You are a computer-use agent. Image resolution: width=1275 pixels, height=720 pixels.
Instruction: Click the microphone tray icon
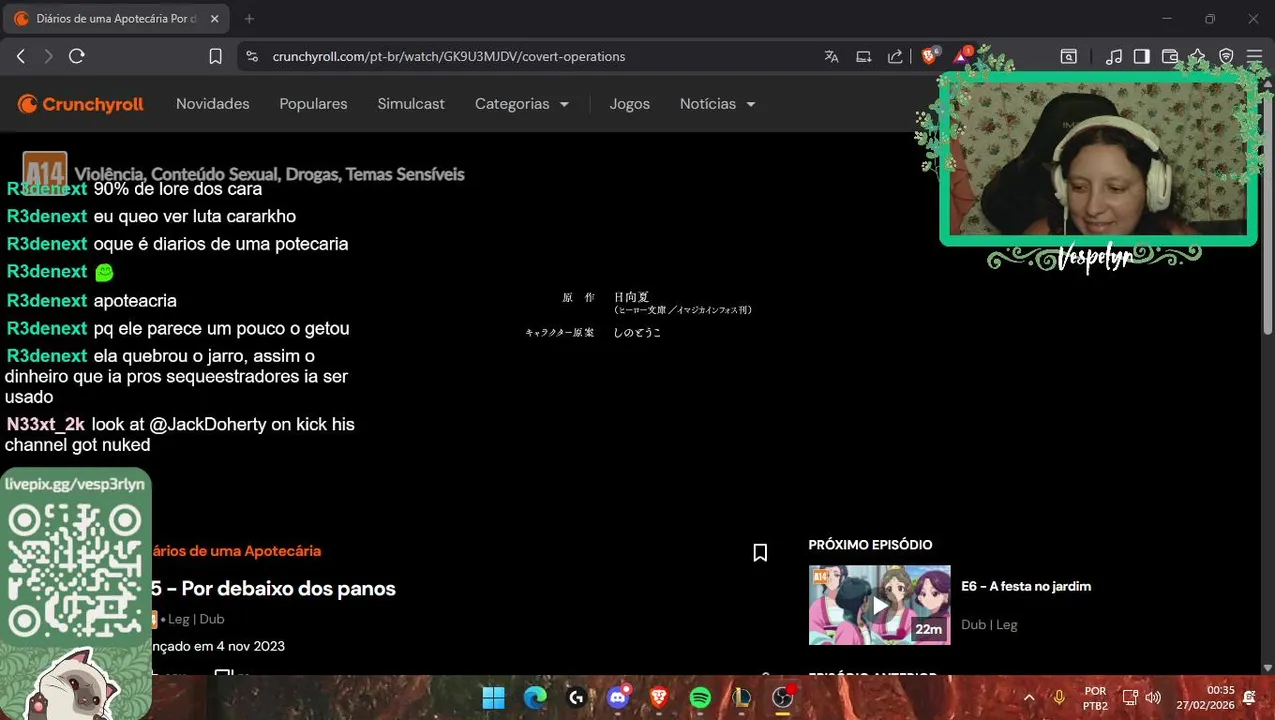pos(1059,697)
